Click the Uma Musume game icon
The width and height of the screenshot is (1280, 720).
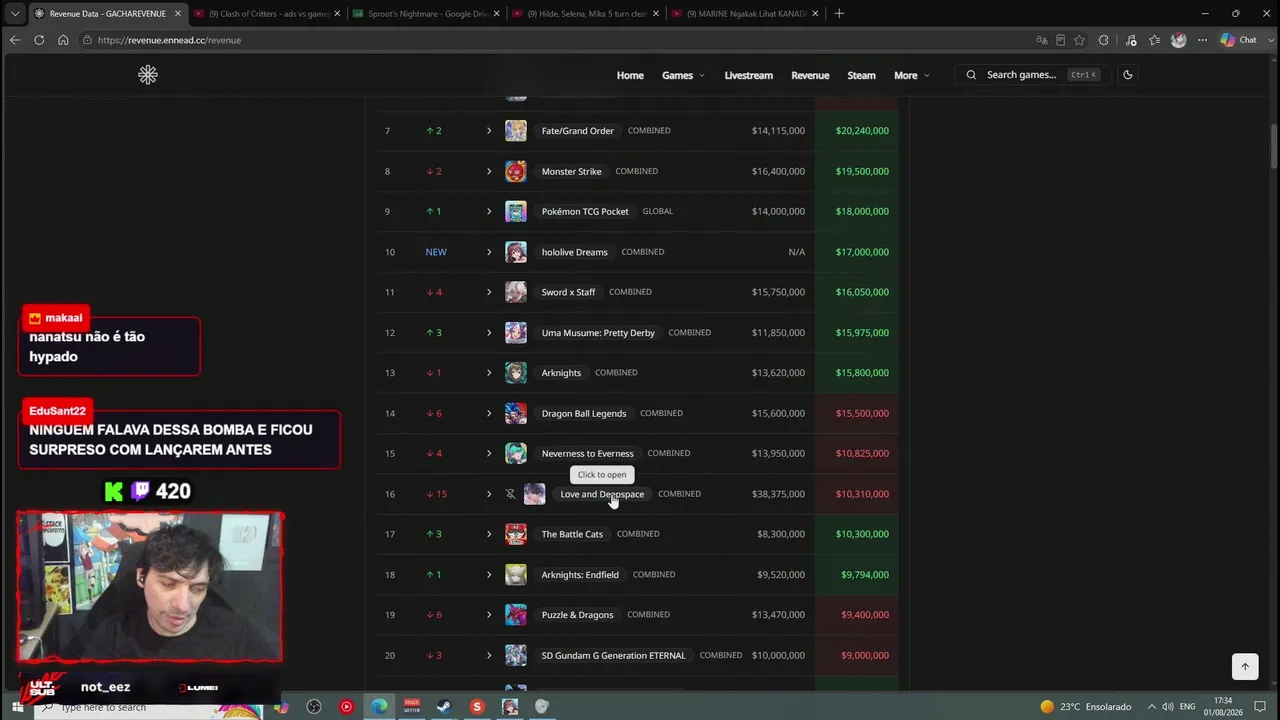pos(516,333)
